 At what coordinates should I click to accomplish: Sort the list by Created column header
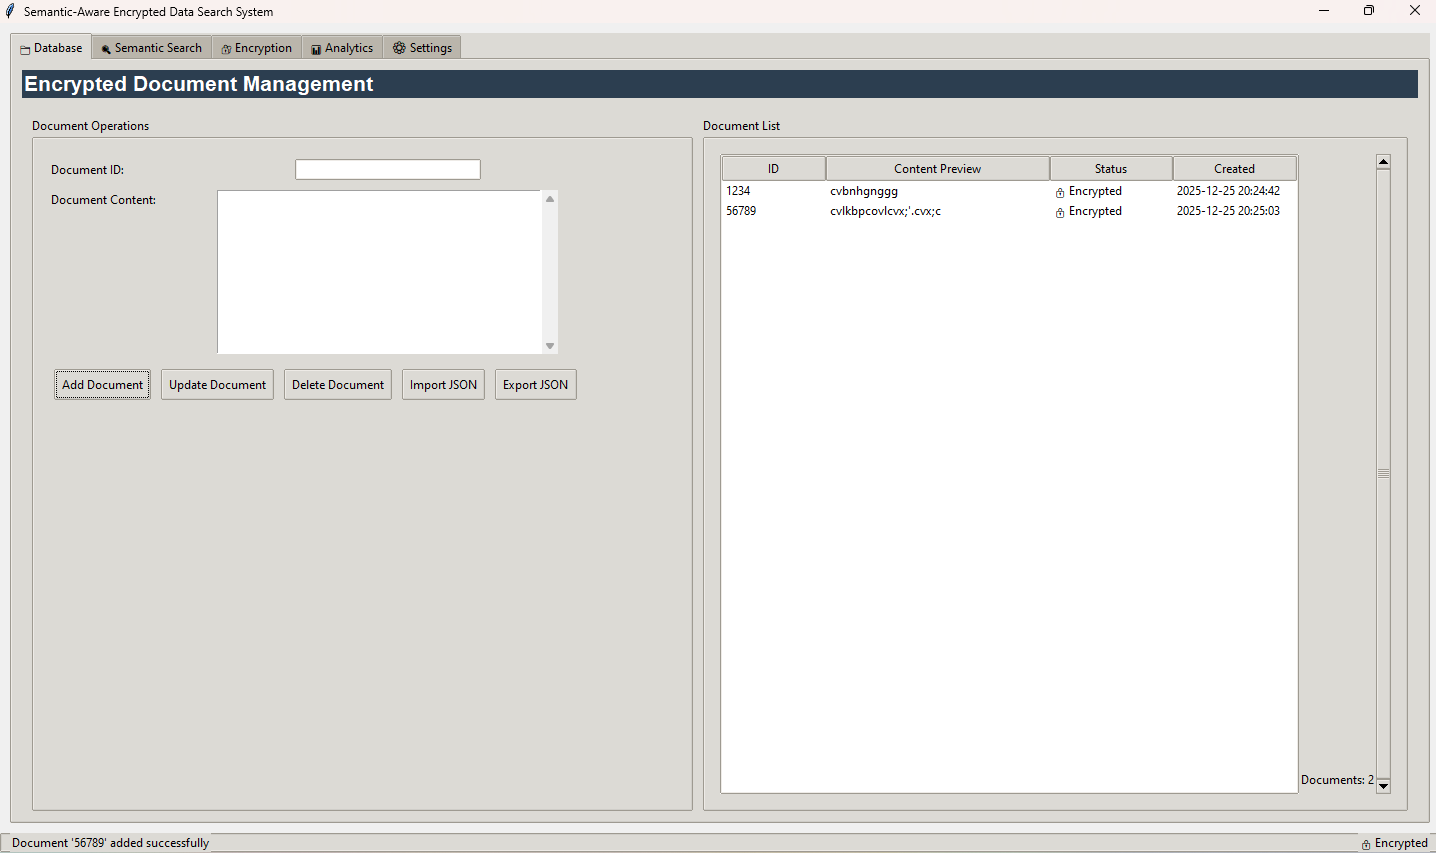(1234, 169)
